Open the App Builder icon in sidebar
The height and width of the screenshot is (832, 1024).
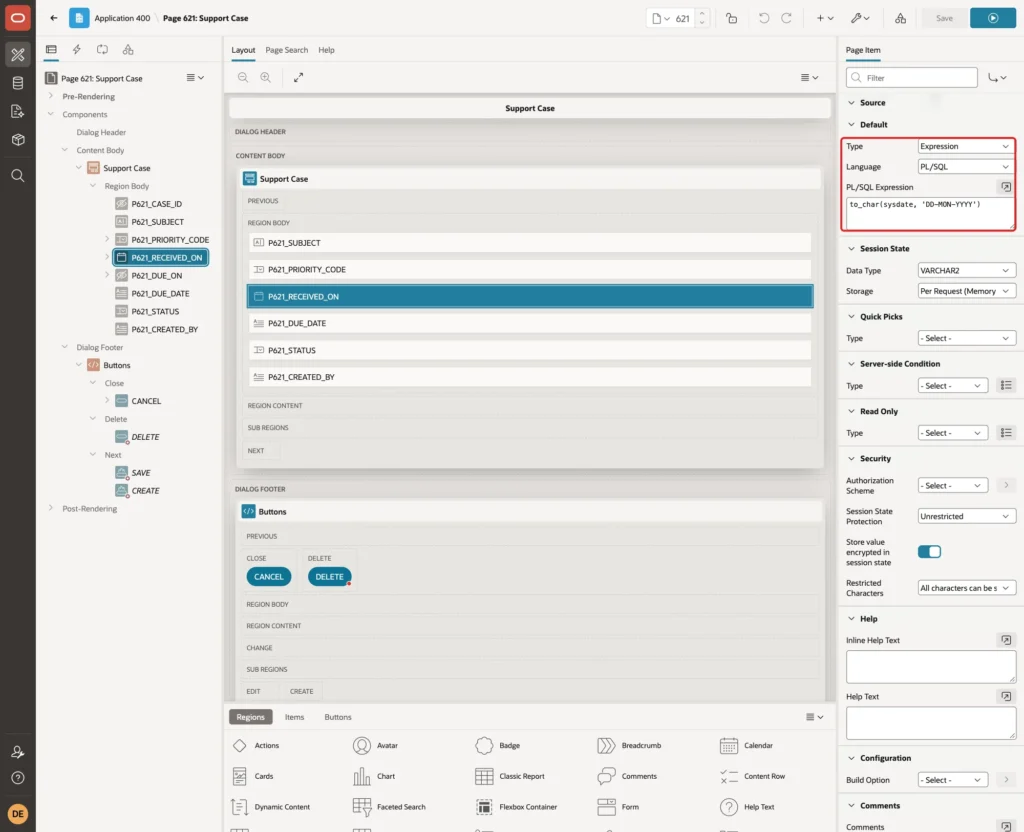pos(18,55)
